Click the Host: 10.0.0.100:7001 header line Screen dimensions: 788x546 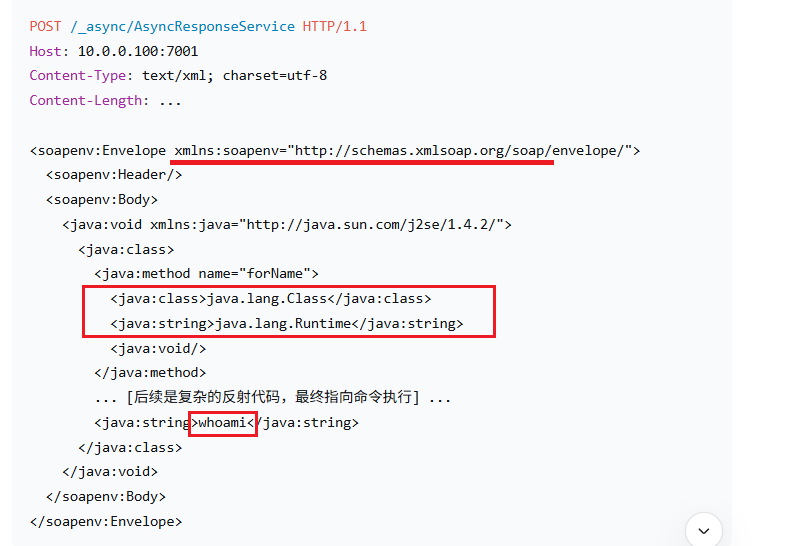(114, 51)
